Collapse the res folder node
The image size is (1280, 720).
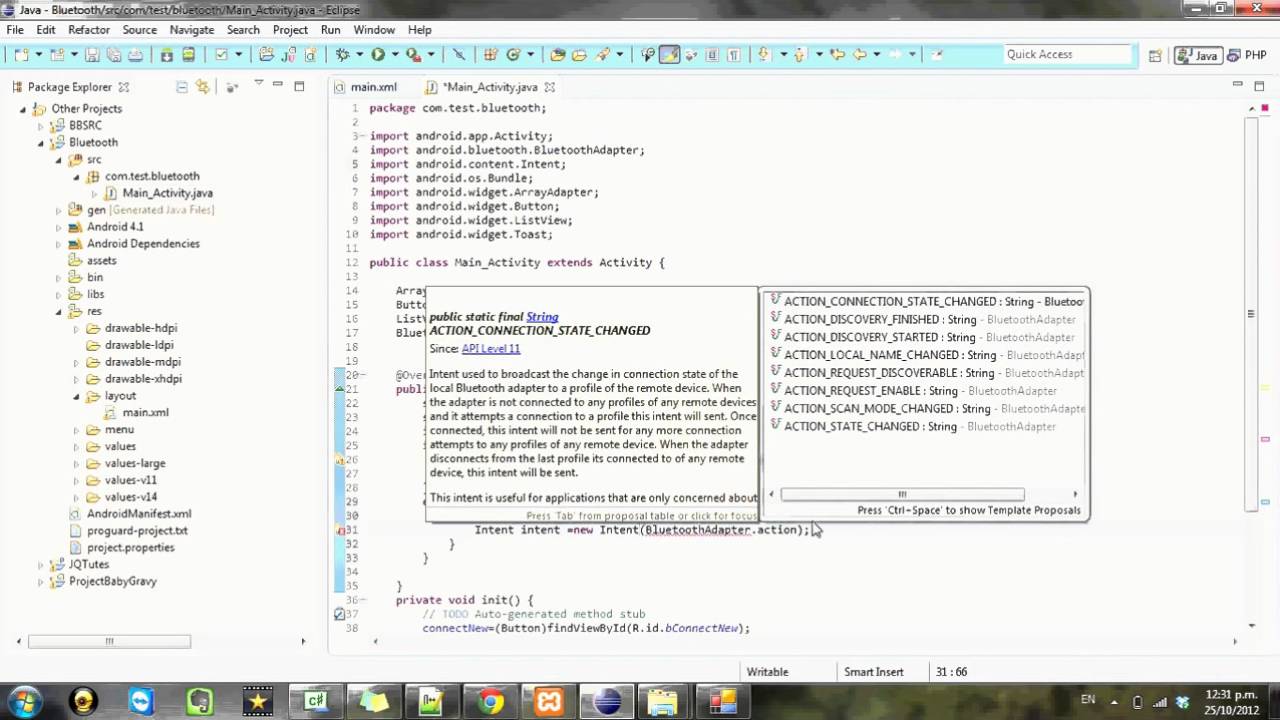[x=59, y=312]
